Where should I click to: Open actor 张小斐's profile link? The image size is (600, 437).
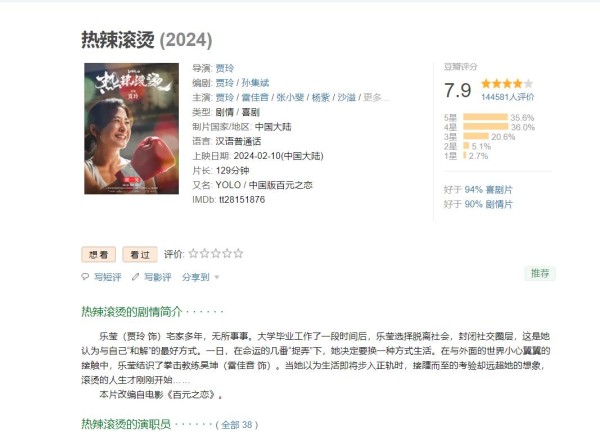point(290,98)
